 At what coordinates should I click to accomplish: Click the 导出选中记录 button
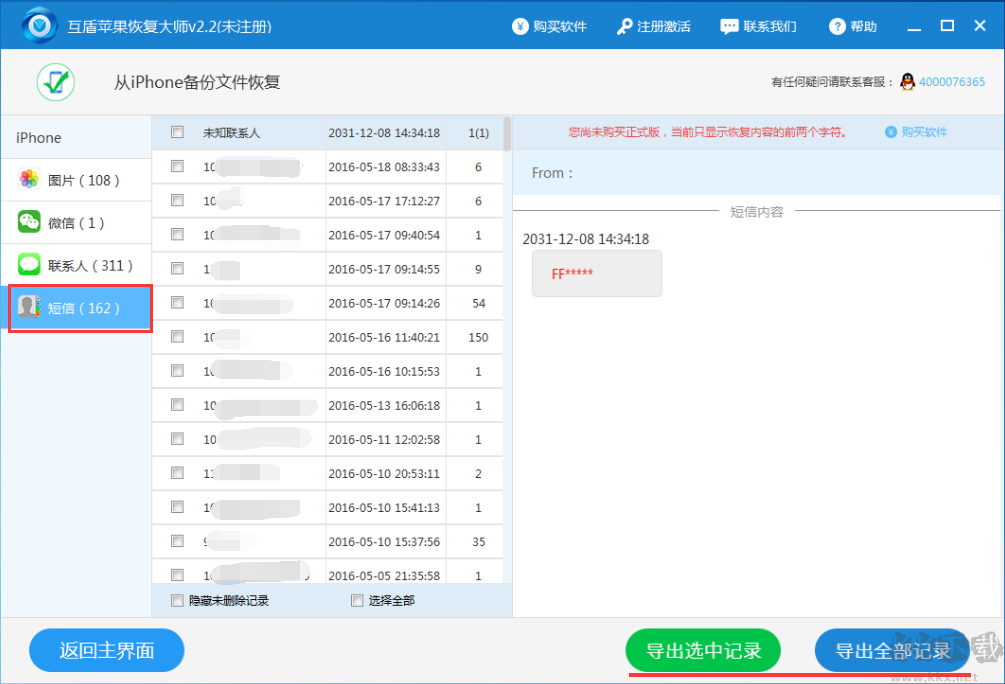(x=703, y=650)
